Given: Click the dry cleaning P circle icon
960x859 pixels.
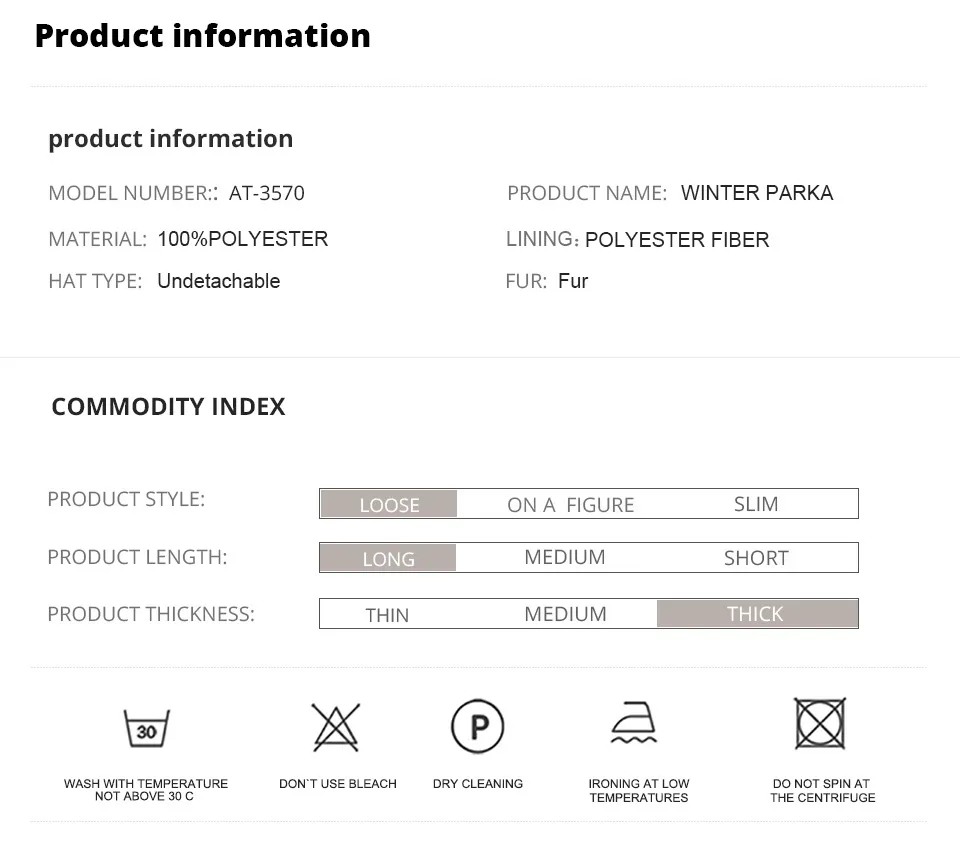Looking at the screenshot, I should tap(477, 726).
